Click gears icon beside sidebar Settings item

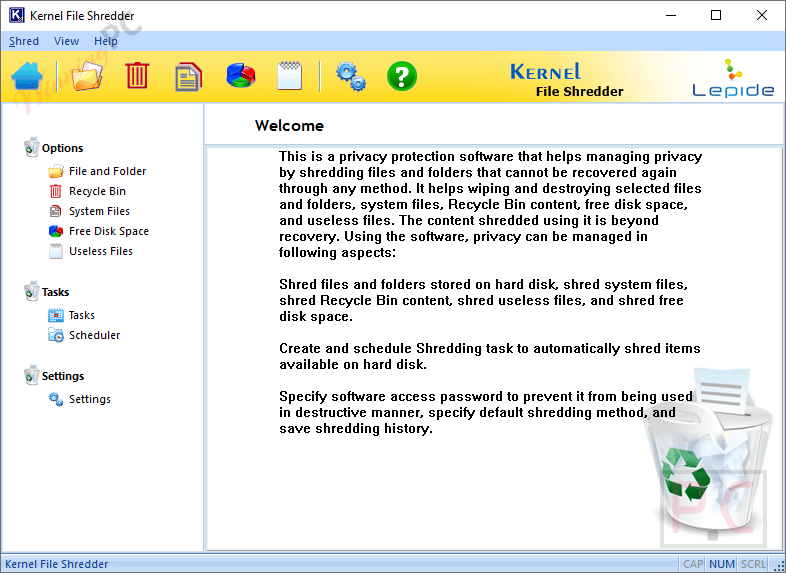pyautogui.click(x=56, y=399)
